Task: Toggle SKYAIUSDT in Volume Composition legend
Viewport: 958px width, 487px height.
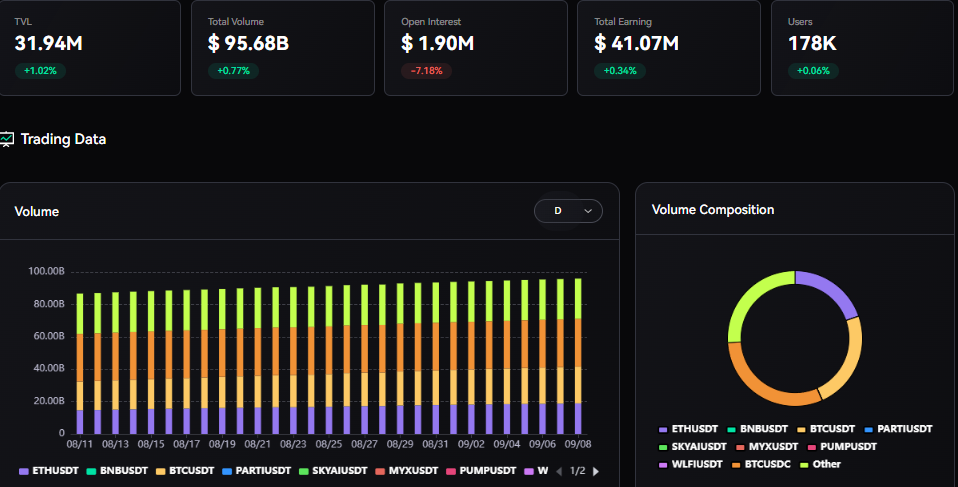Action: [x=693, y=447]
